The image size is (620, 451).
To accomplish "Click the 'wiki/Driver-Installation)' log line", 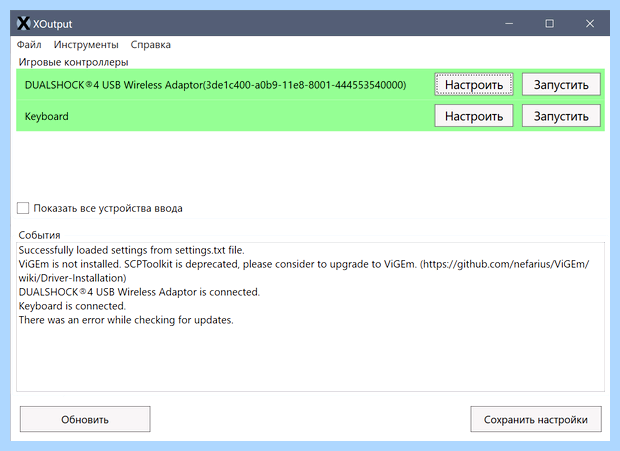I will (72, 278).
